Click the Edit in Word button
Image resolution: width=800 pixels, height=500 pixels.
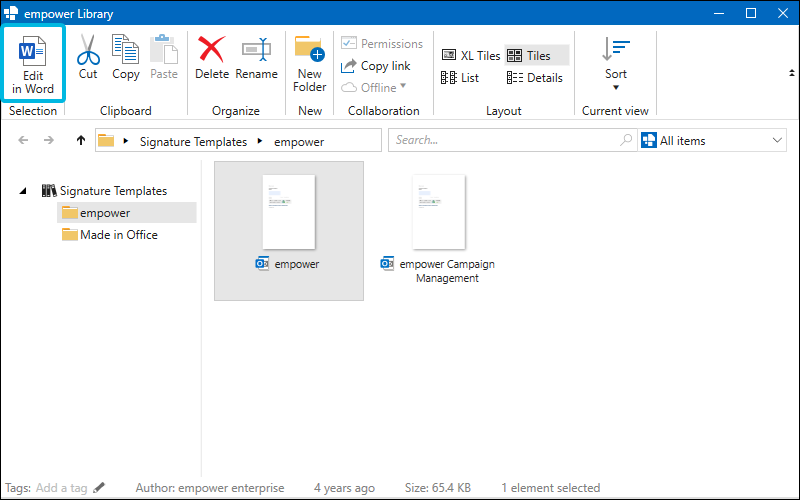[x=33, y=64]
